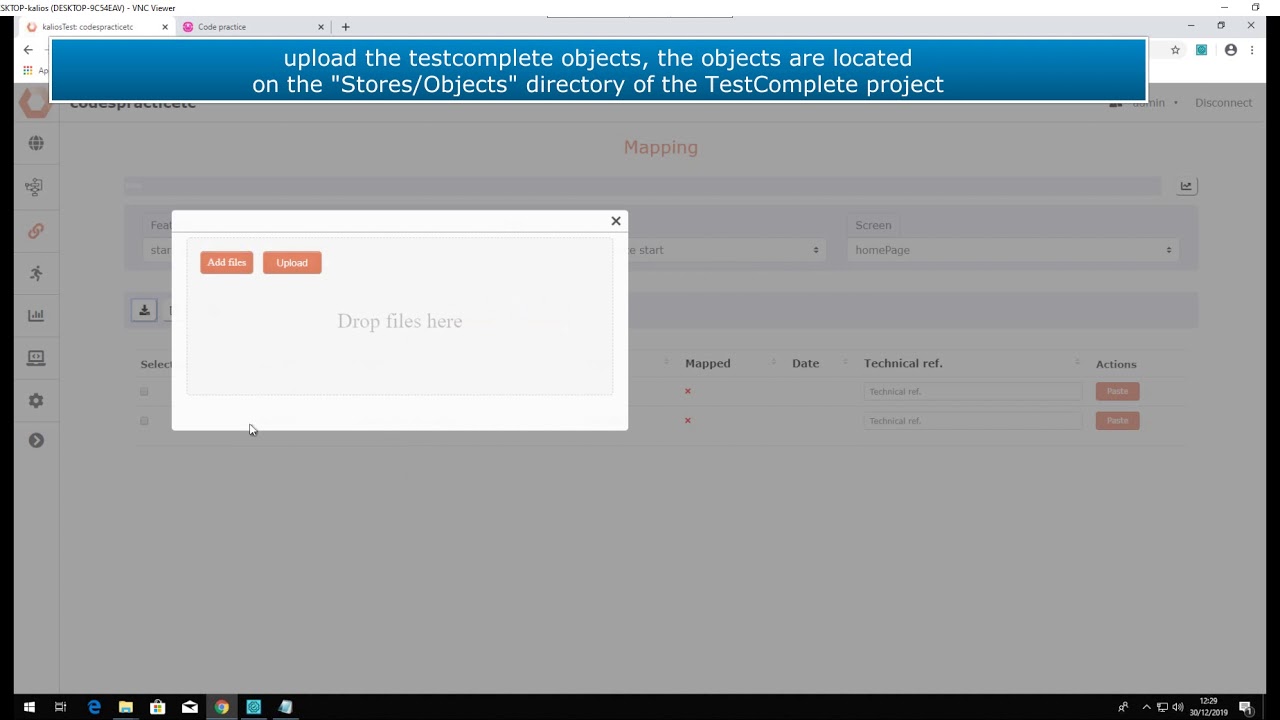Open the settings gear in sidebar
This screenshot has width=1280, height=720.
(x=36, y=400)
